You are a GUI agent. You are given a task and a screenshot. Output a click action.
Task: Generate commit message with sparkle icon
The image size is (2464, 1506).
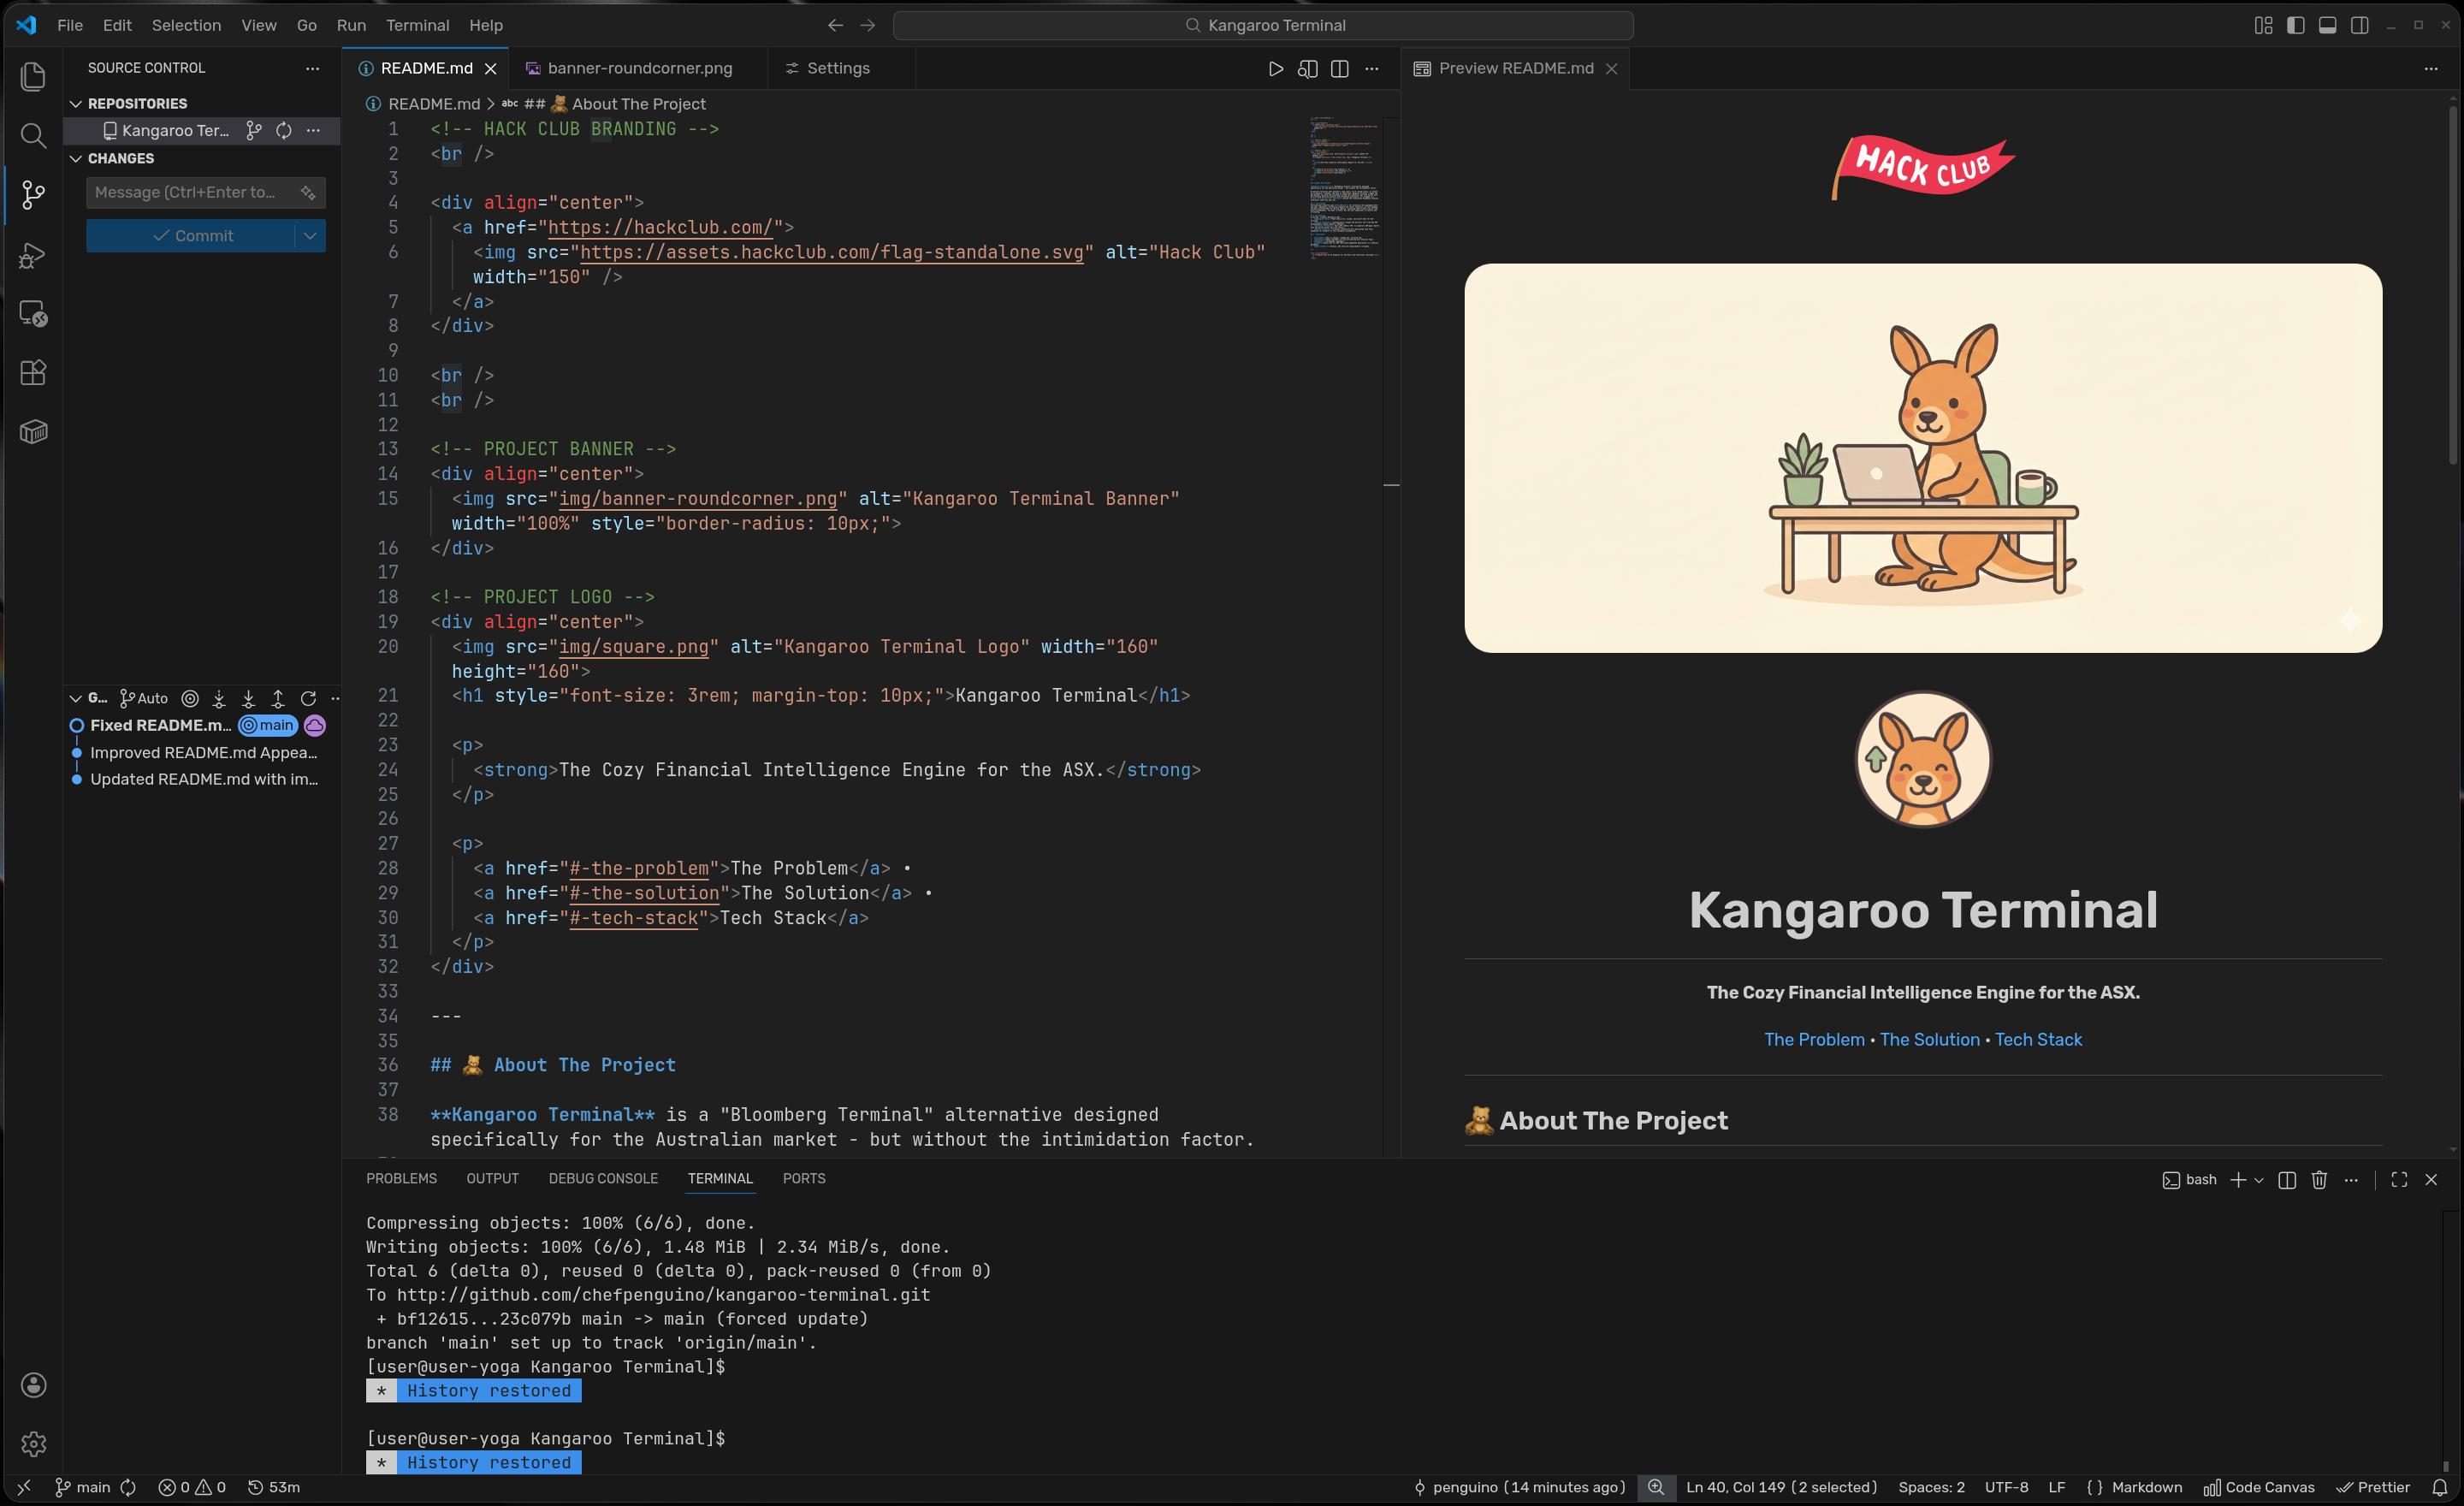pyautogui.click(x=307, y=192)
